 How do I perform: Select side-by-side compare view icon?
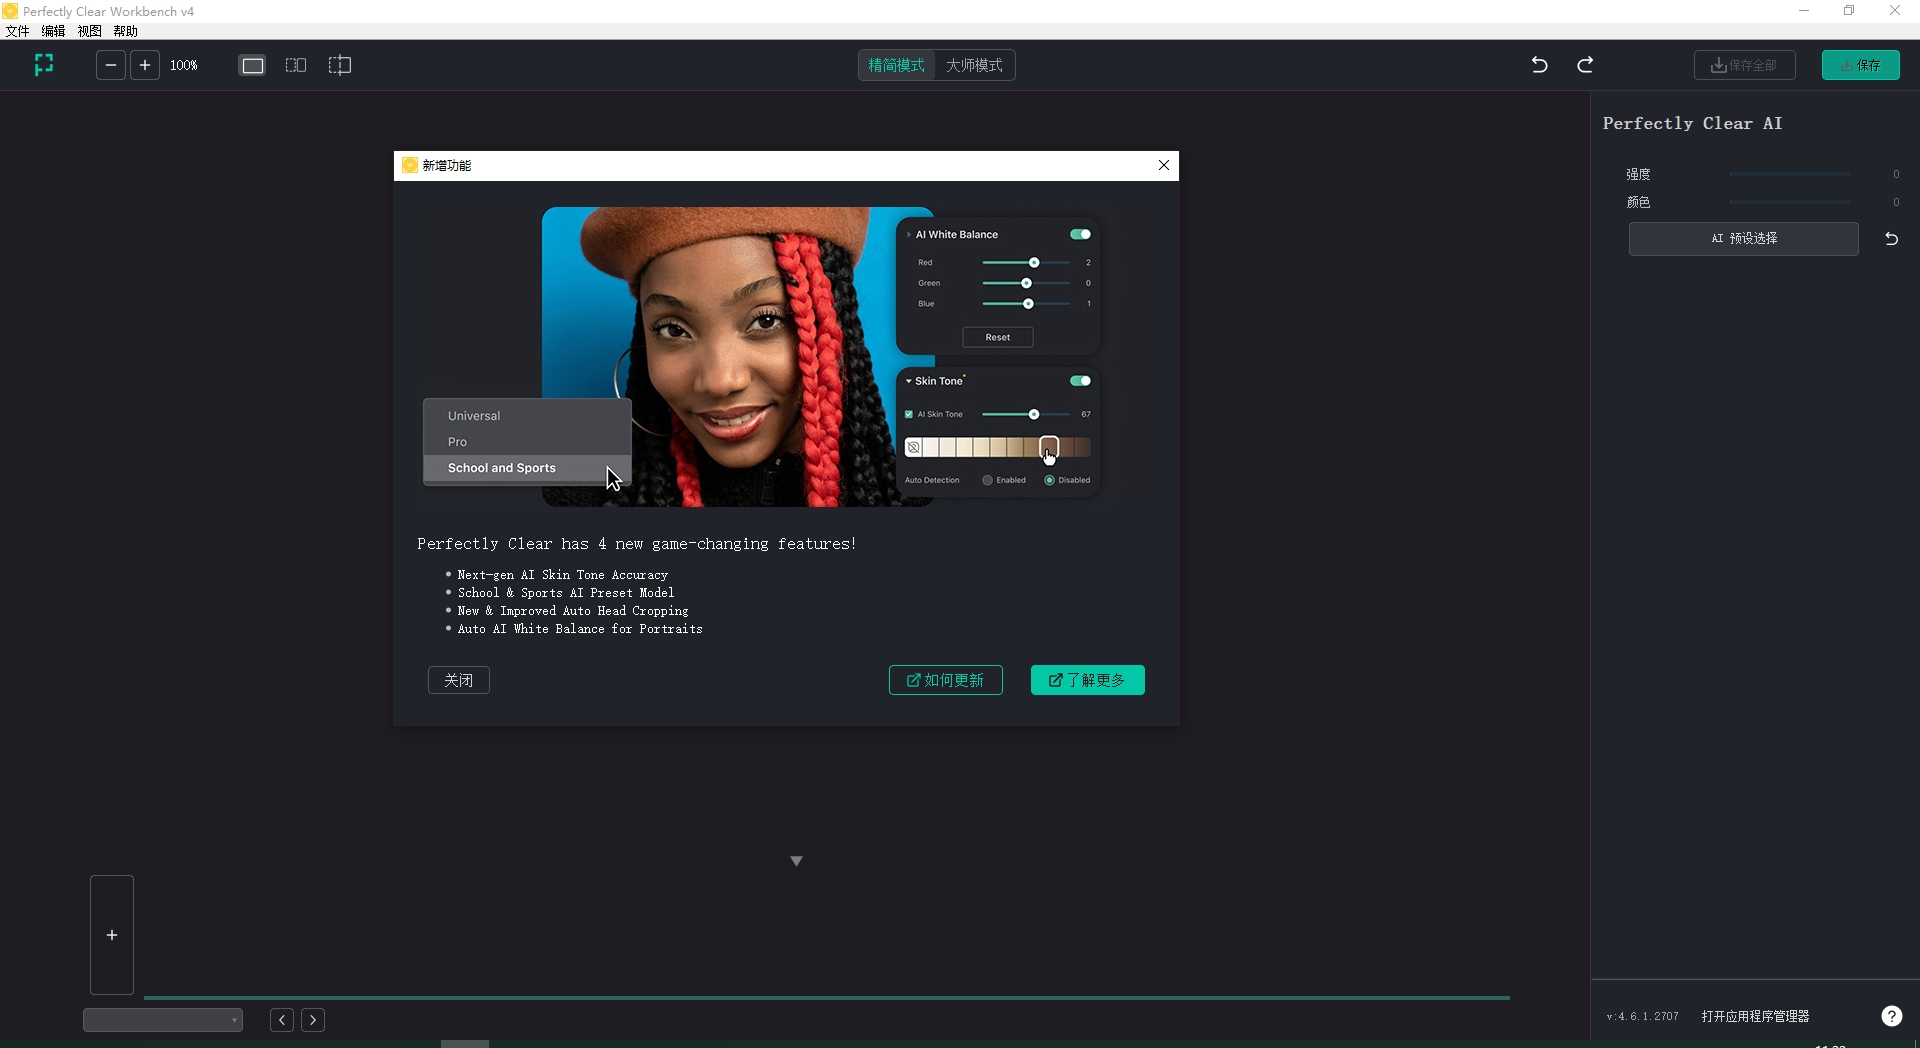pyautogui.click(x=296, y=65)
